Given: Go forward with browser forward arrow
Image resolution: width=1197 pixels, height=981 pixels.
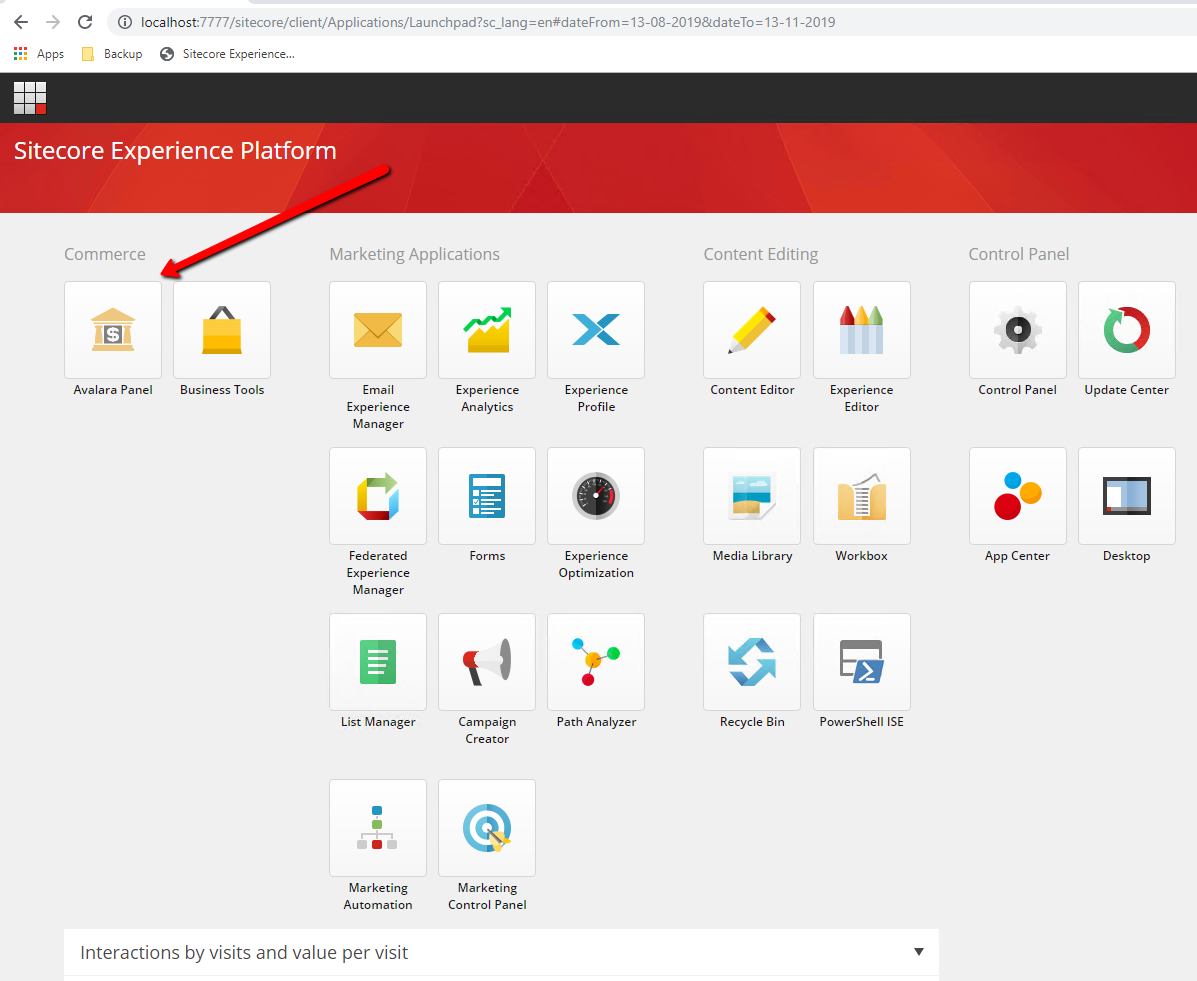Looking at the screenshot, I should 53,22.
